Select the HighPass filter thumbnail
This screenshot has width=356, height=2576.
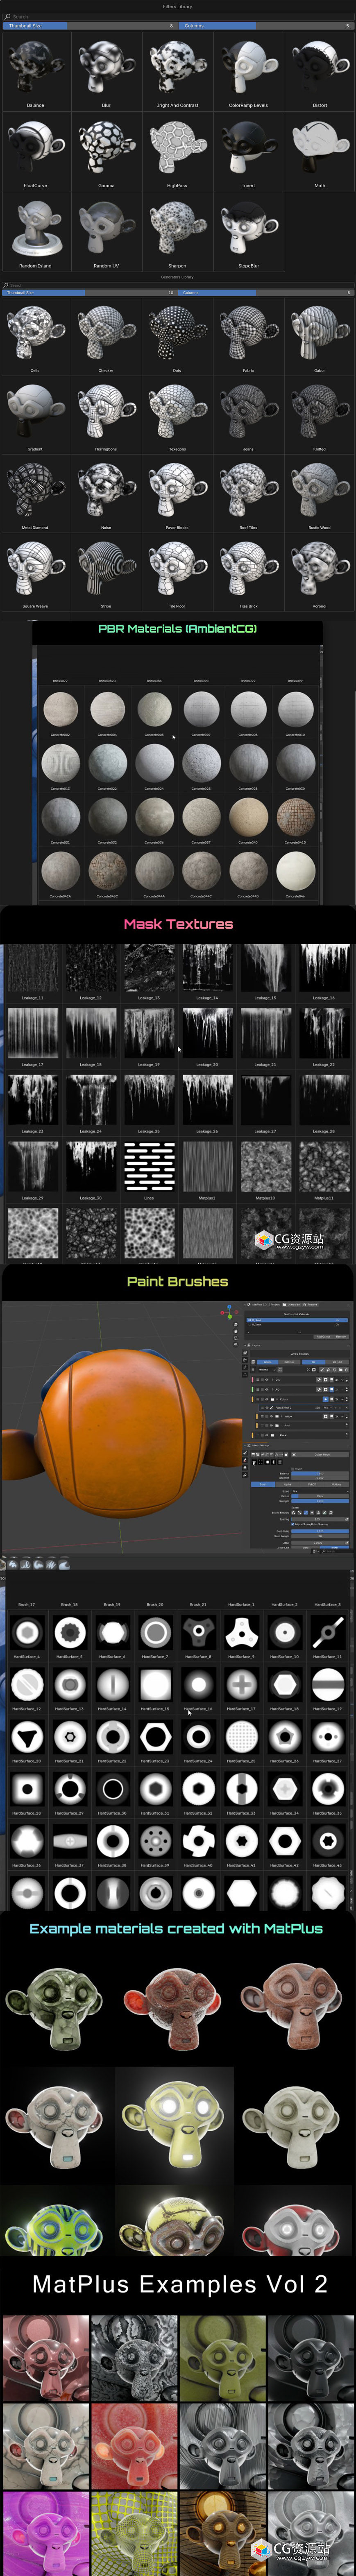click(x=177, y=151)
